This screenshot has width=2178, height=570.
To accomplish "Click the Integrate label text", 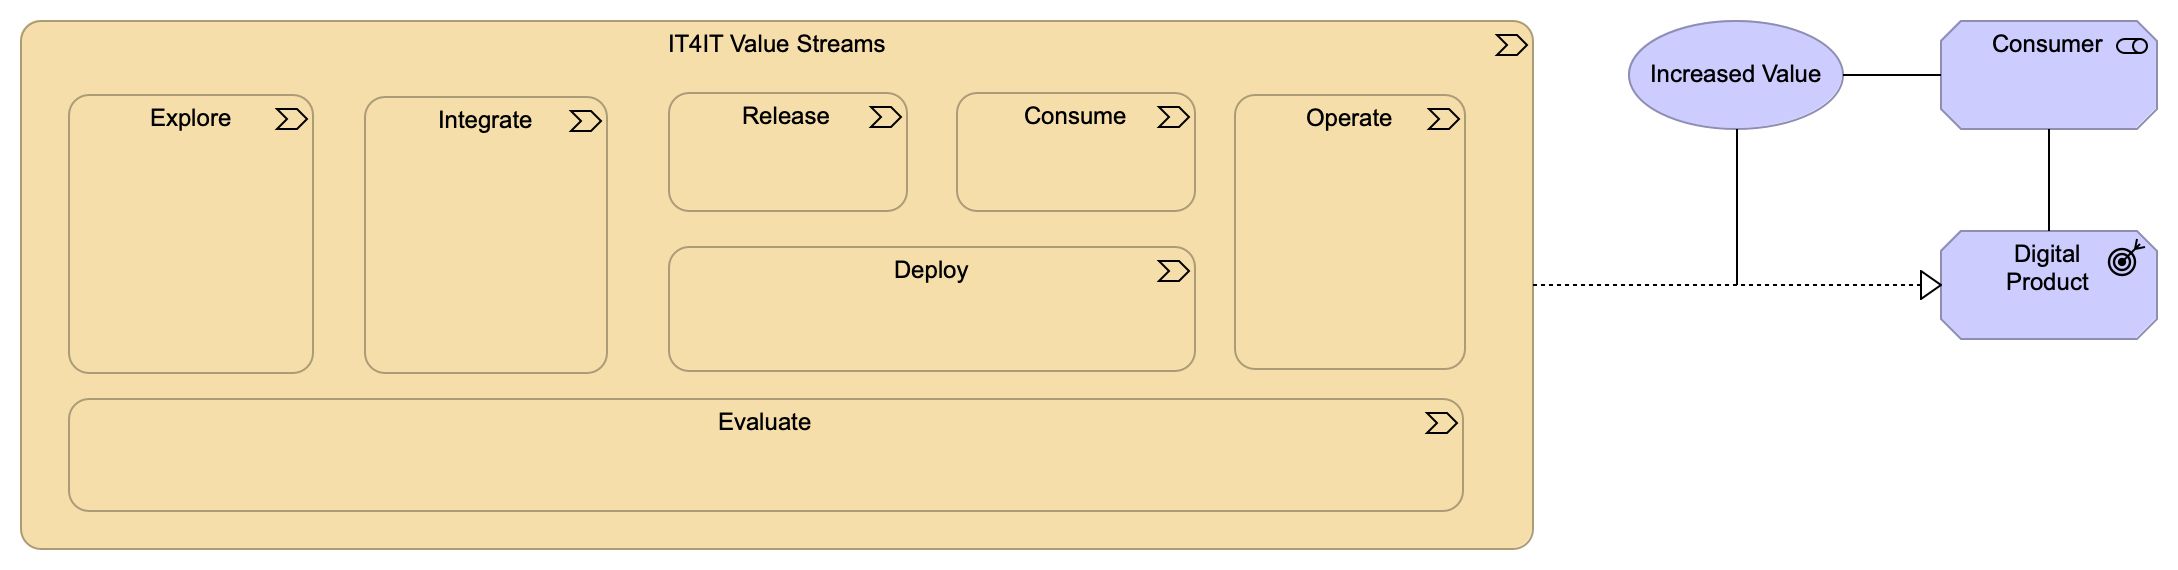I will coord(485,120).
